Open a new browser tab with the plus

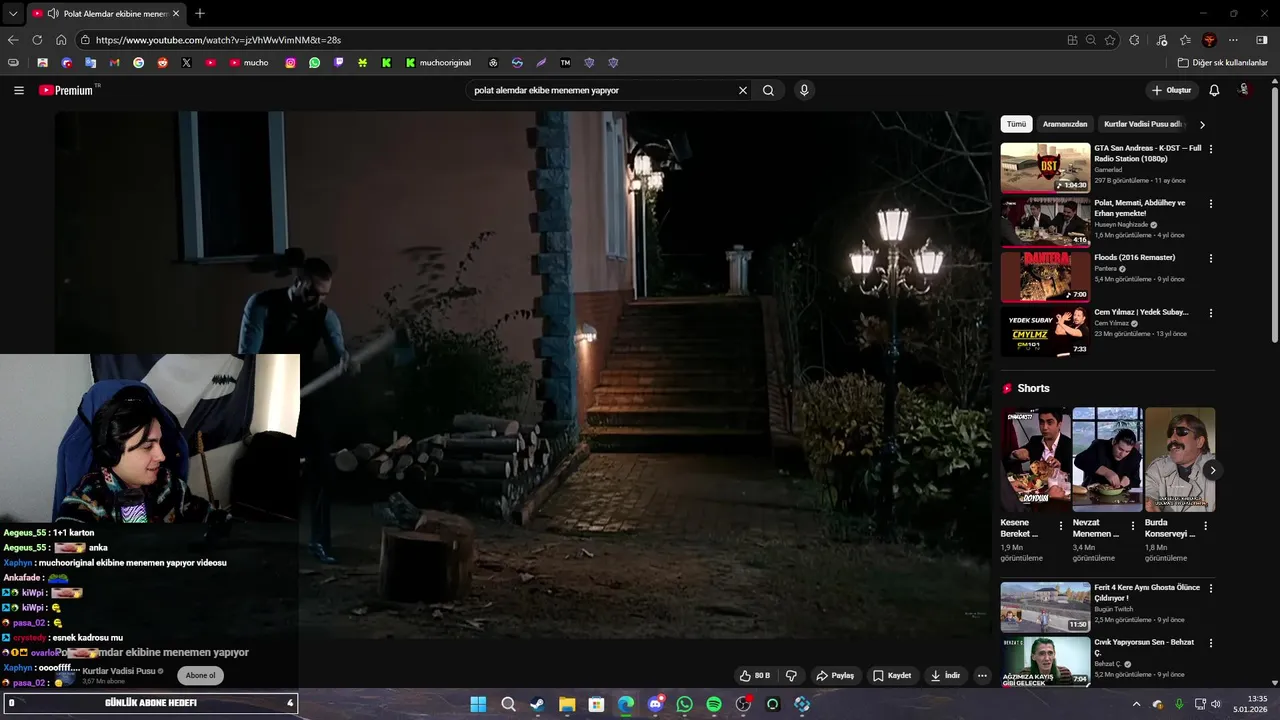pyautogui.click(x=200, y=13)
